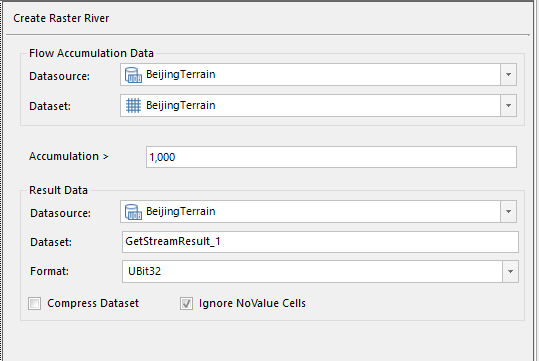Click BeijingTerrain text in Flow Accumulation Dataset
Image resolution: width=539 pixels, height=361 pixels.
pyautogui.click(x=181, y=105)
